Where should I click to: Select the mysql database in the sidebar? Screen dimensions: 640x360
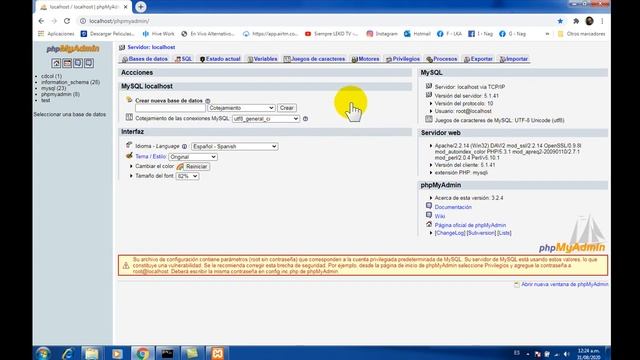click(53, 88)
